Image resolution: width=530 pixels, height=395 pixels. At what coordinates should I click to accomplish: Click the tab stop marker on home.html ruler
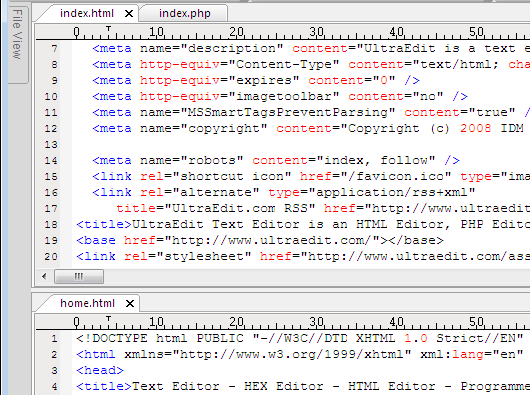108,319
